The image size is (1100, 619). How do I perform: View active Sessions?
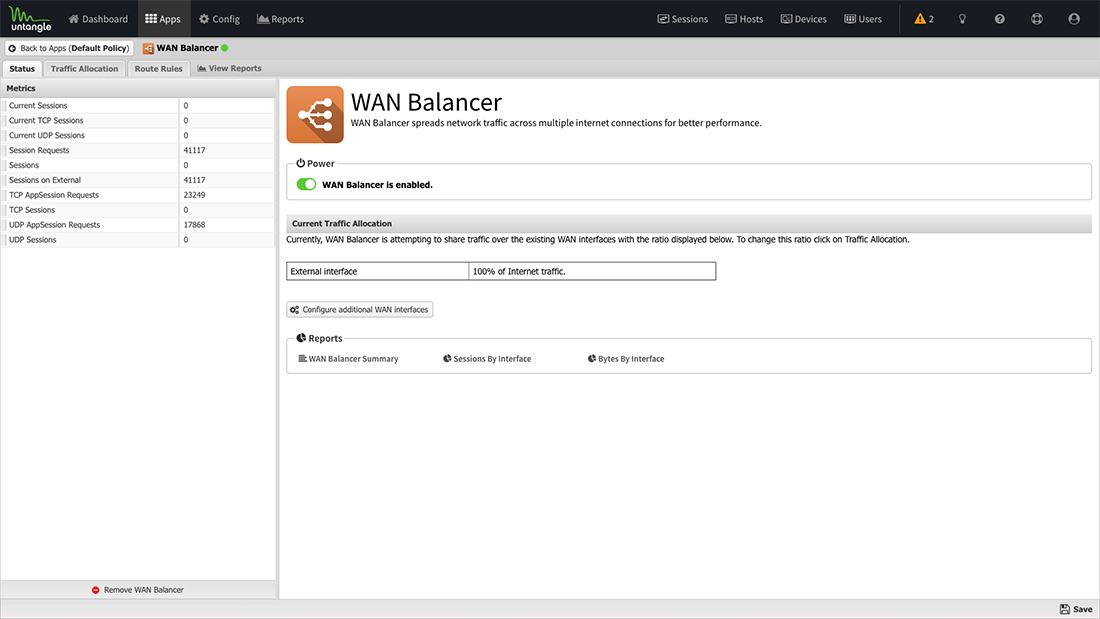(x=683, y=19)
